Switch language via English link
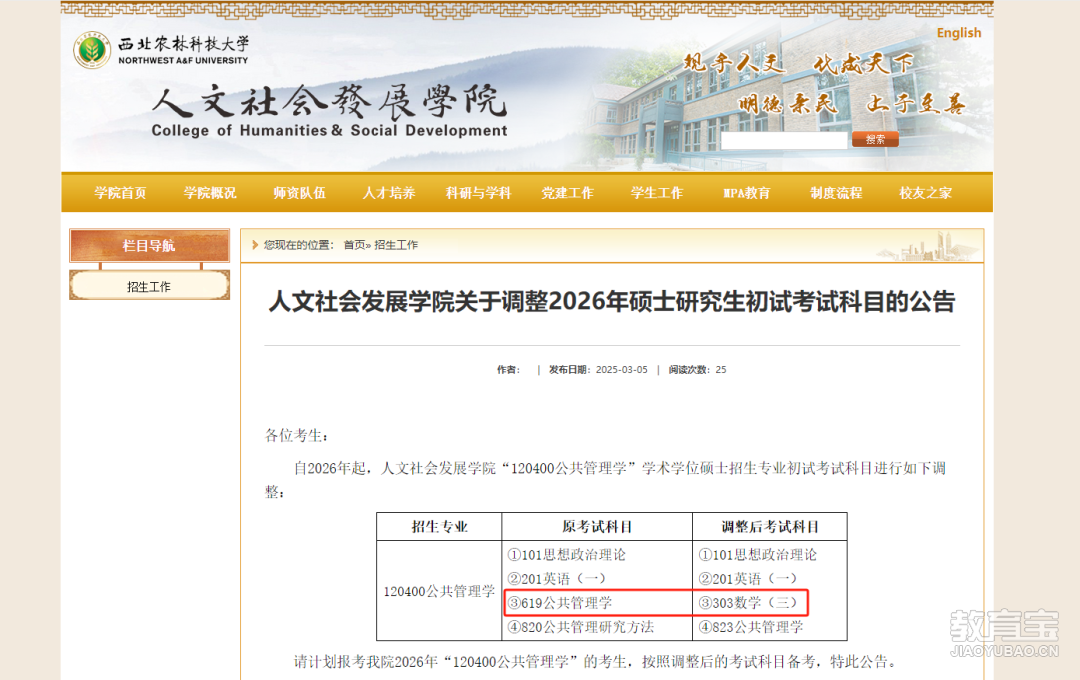This screenshot has height=680, width=1080. (958, 33)
